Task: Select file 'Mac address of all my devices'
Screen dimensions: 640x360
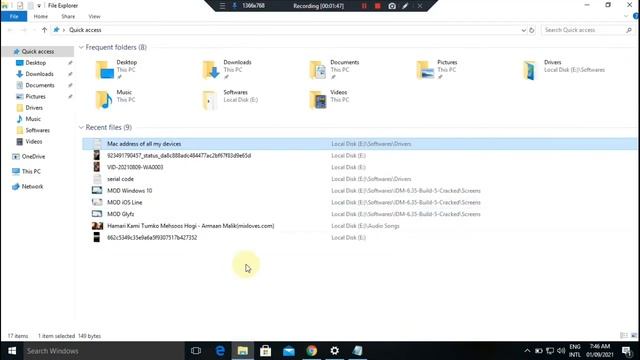Action: point(359,144)
